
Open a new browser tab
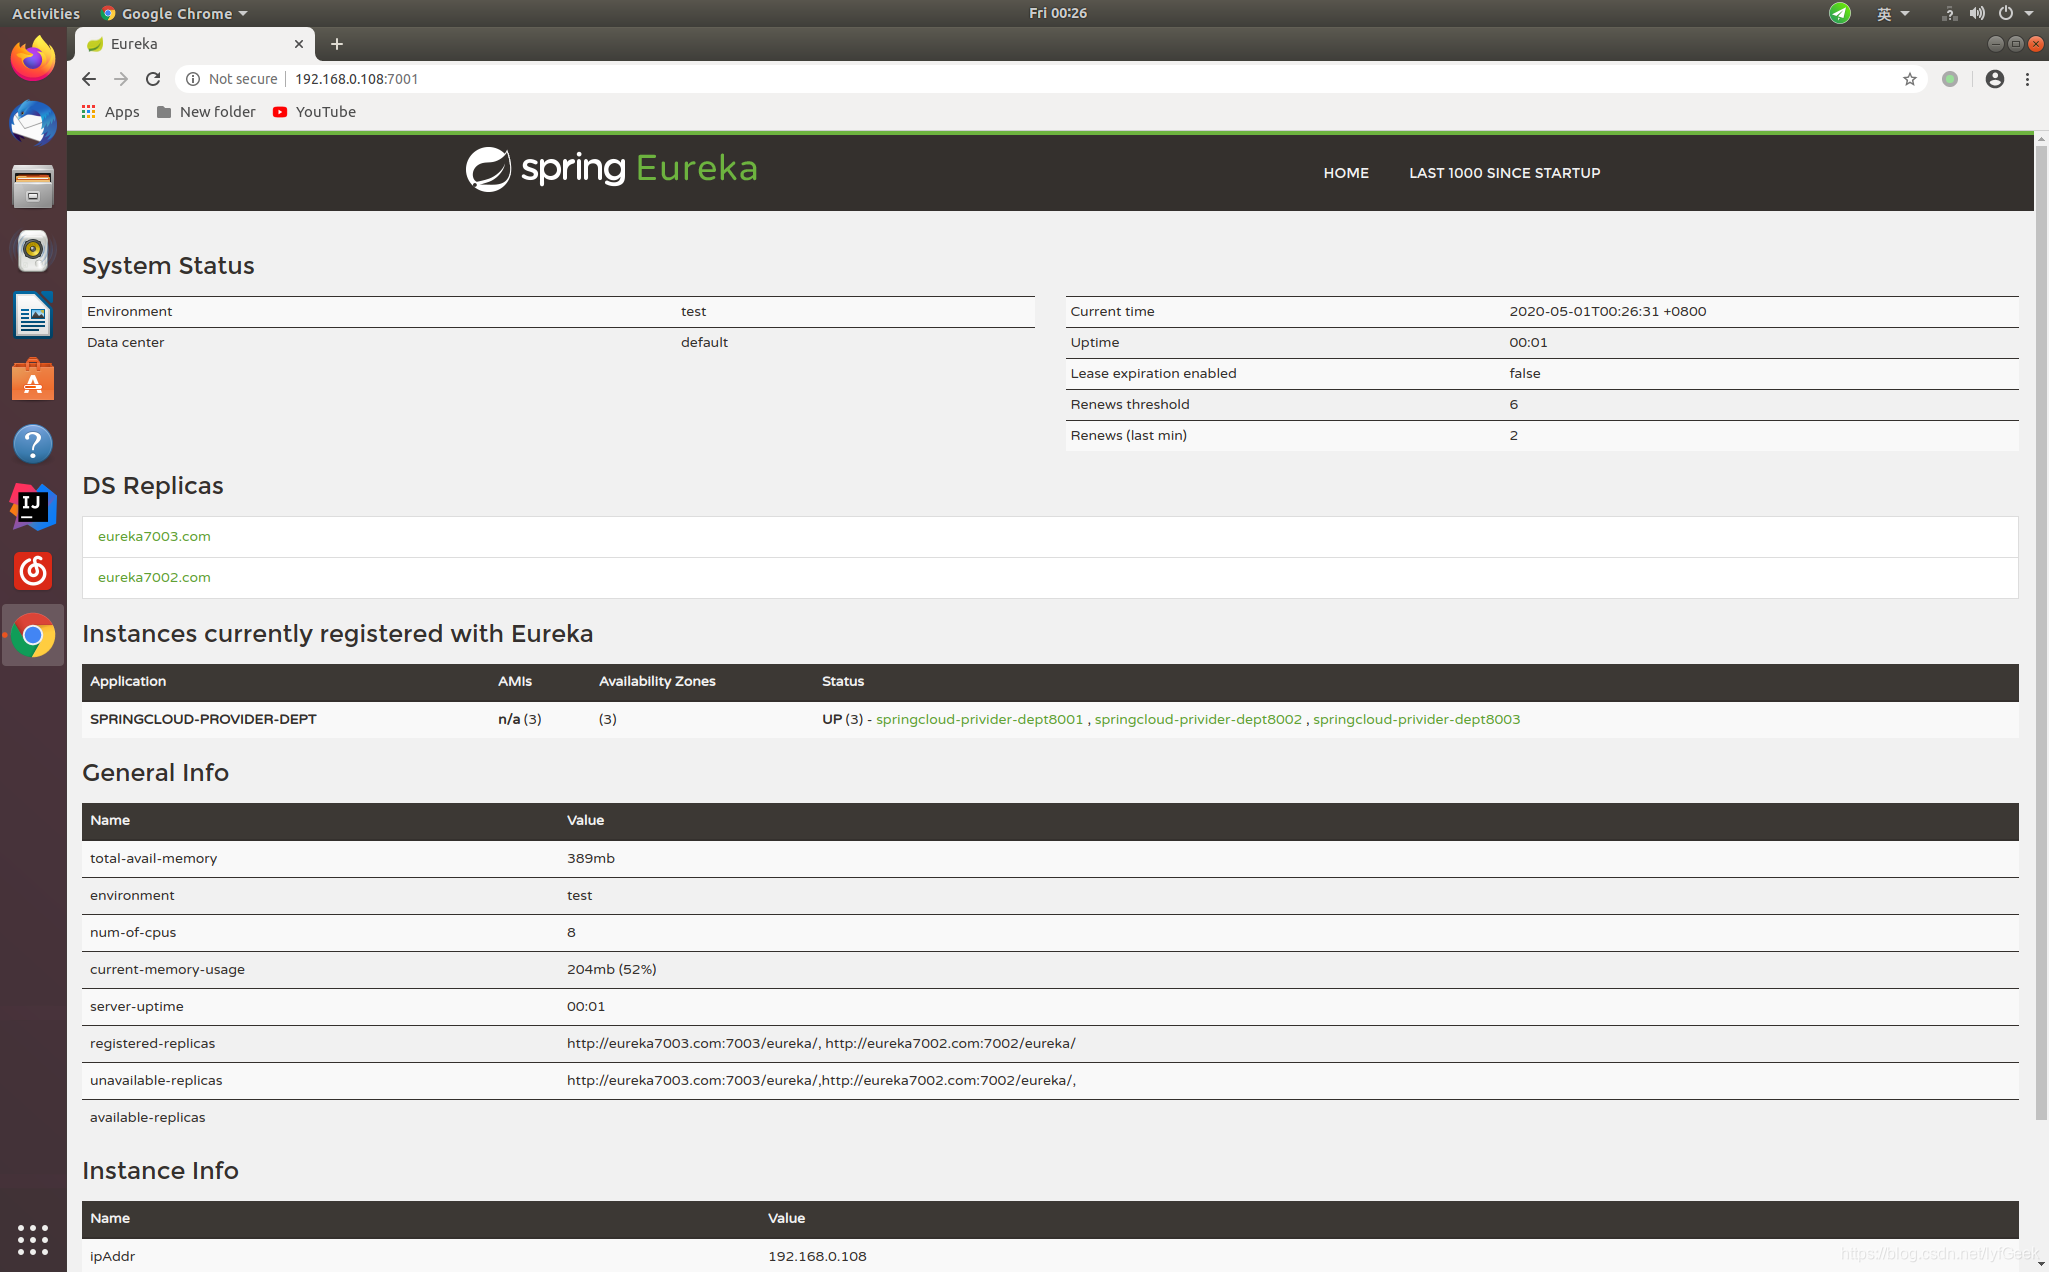(x=337, y=44)
